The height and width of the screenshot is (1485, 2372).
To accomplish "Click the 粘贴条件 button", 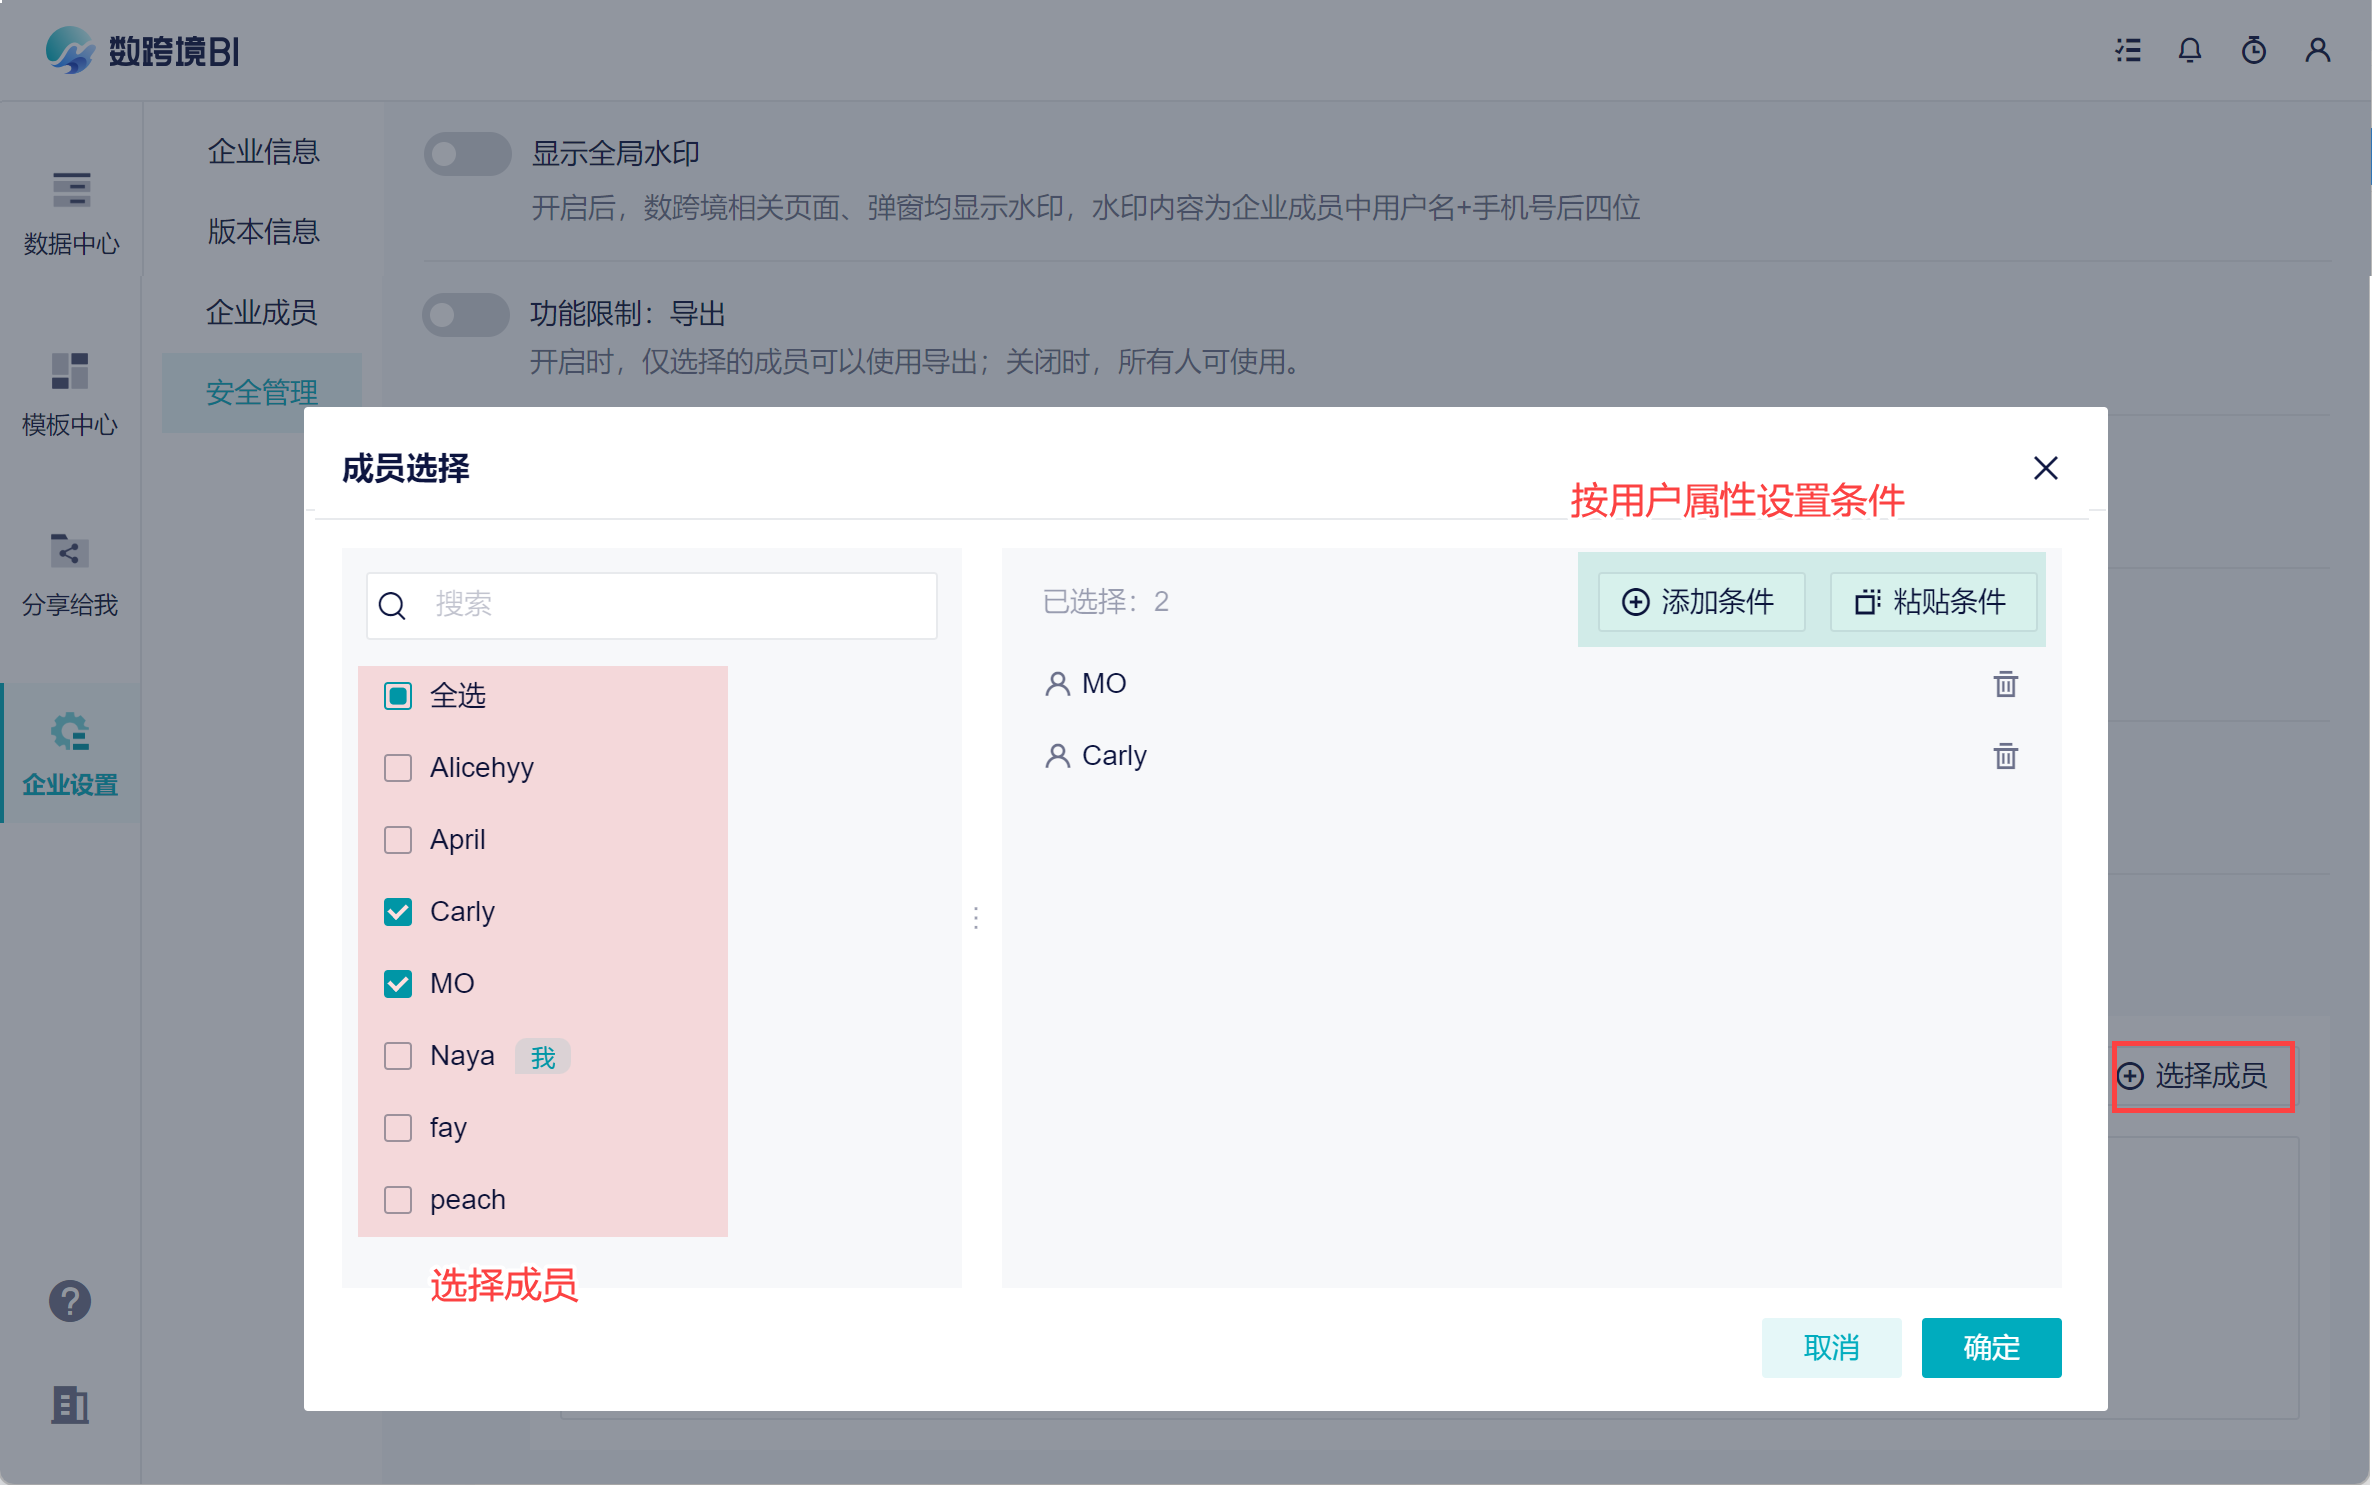I will click(1932, 602).
